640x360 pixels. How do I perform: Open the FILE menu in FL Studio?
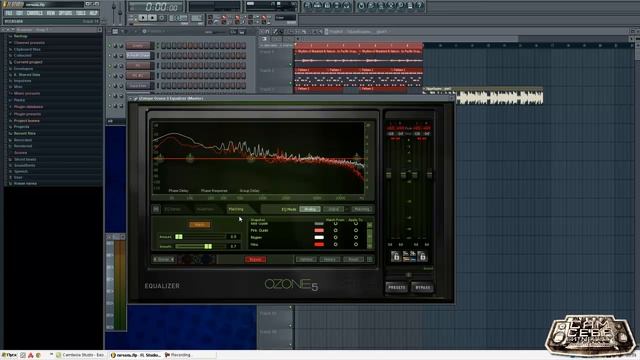9,13
